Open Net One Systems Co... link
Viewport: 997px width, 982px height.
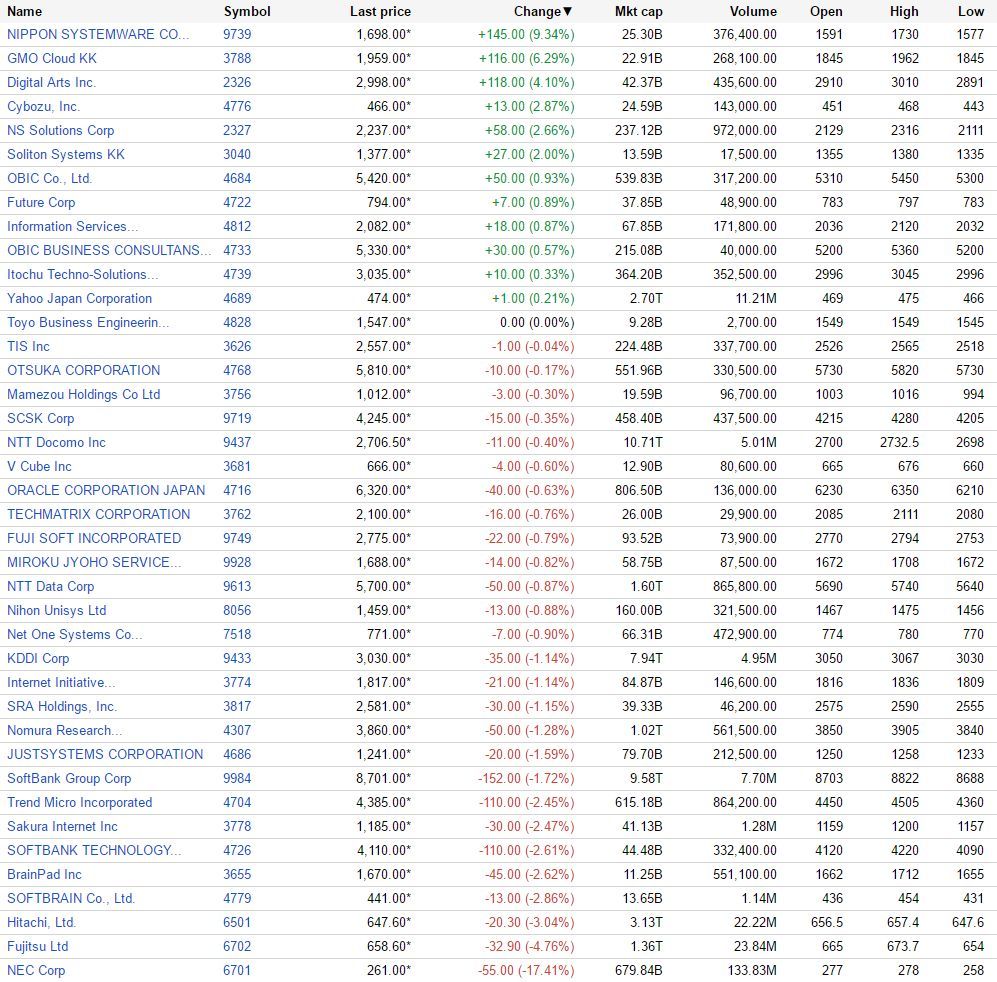(x=75, y=635)
